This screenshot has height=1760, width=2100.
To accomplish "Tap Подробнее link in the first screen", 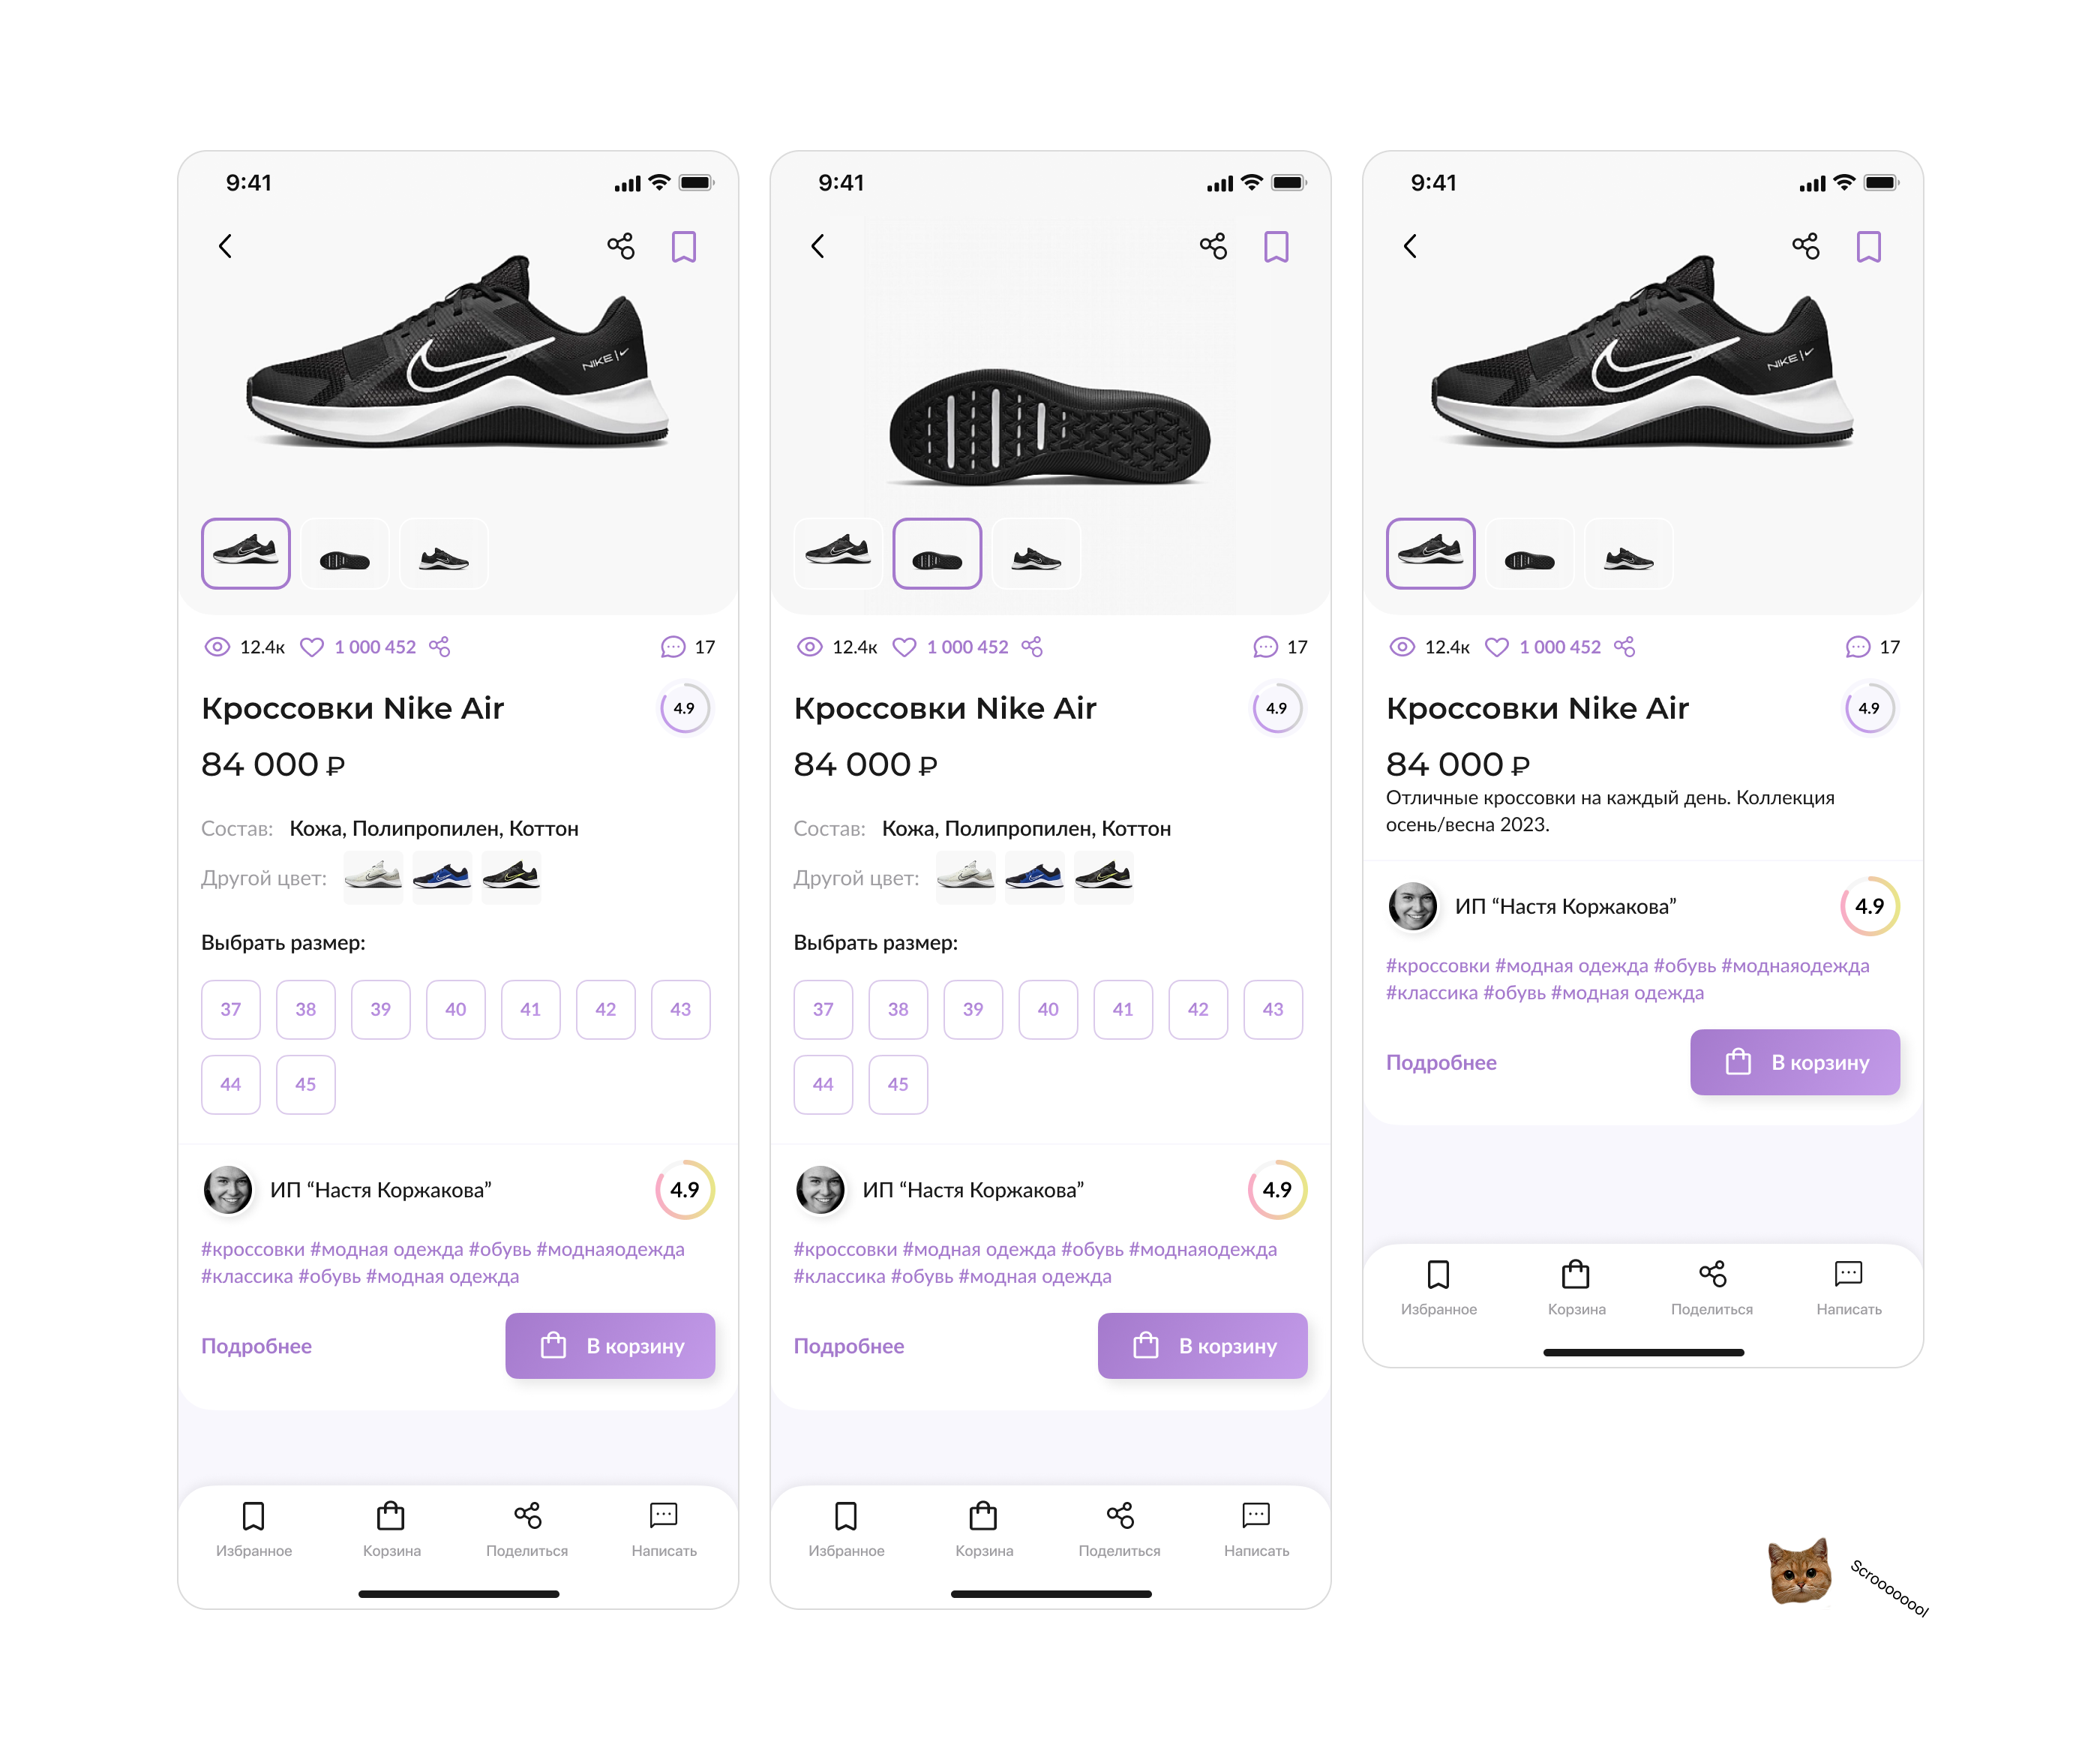I will pos(256,1346).
